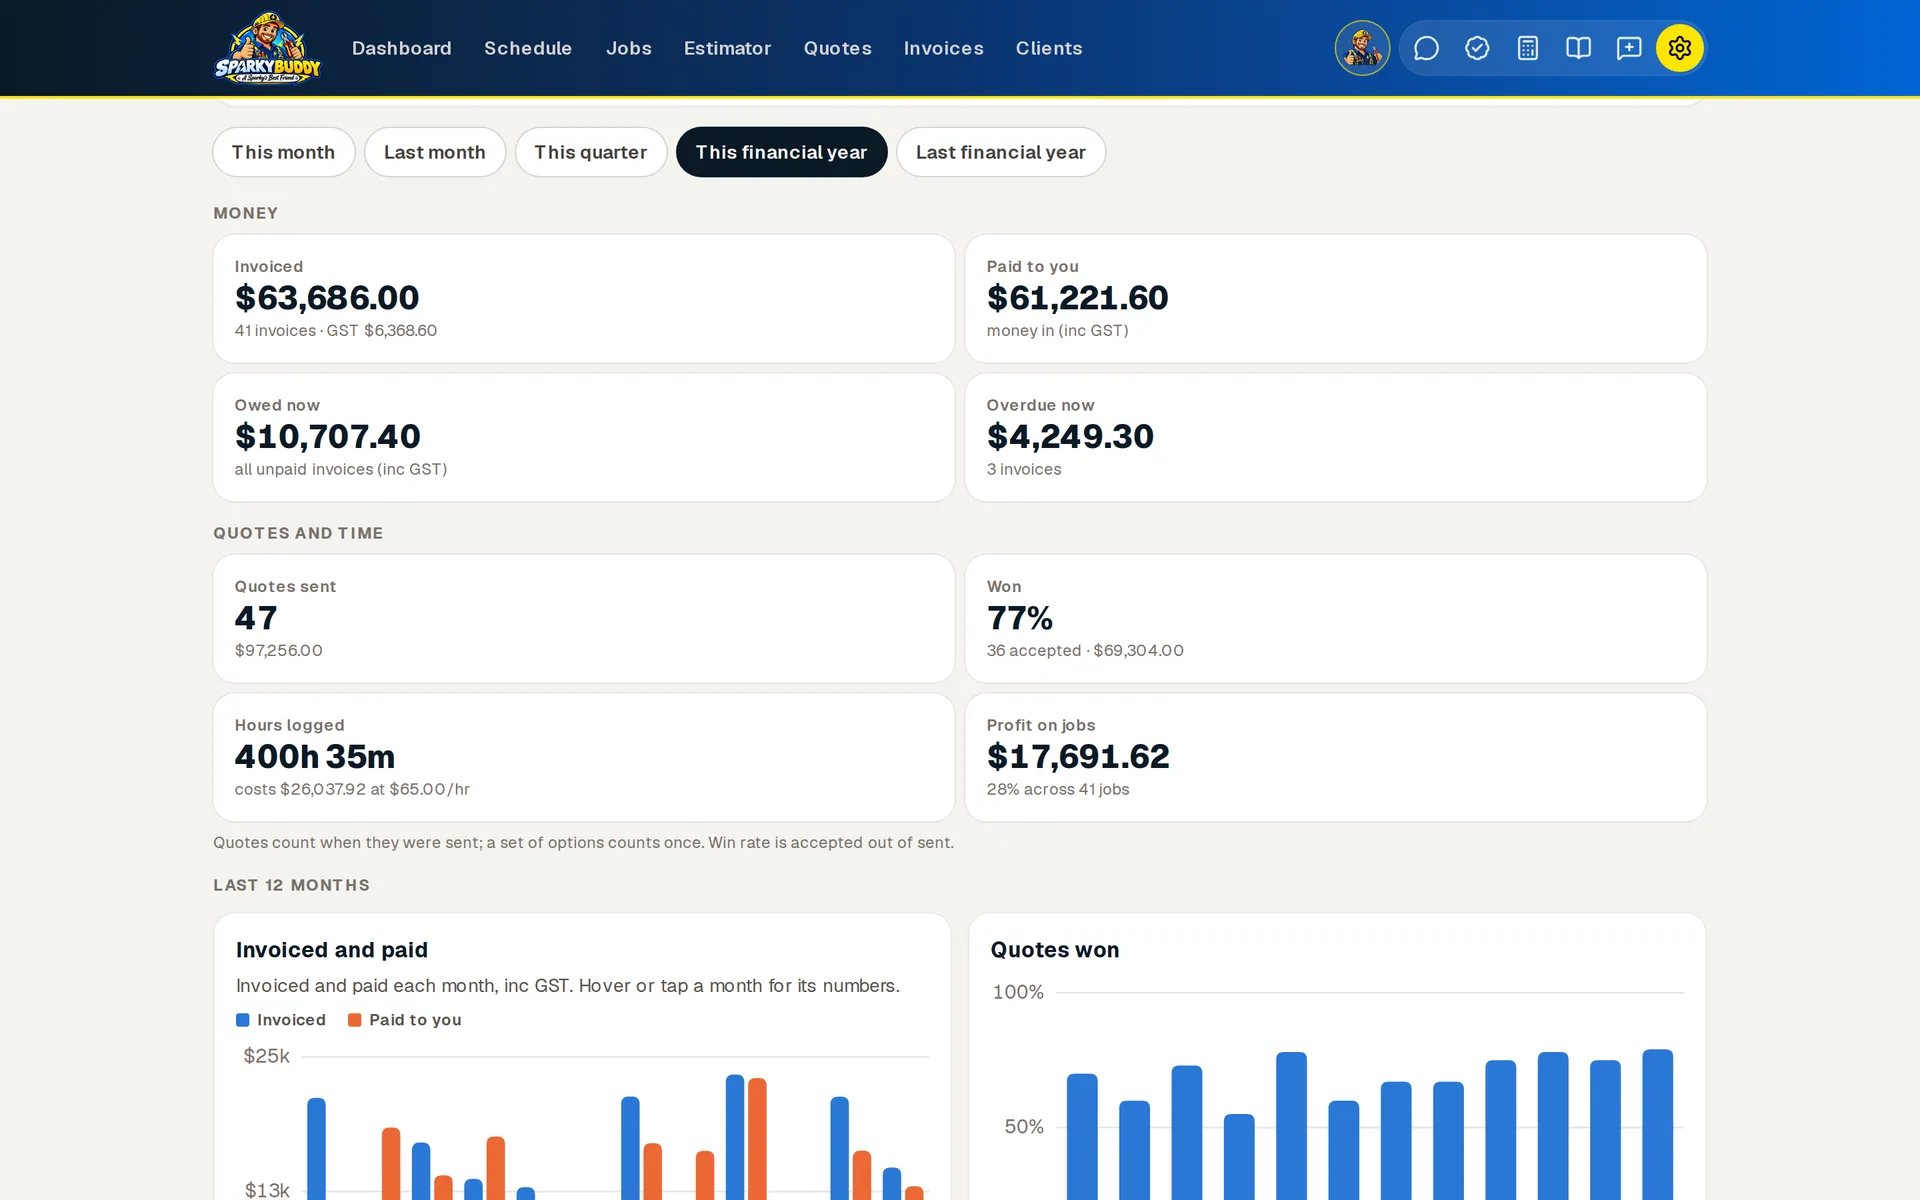Click the orange Paid to you legend swatch
Viewport: 1920px width, 1200px height.
[354, 1020]
